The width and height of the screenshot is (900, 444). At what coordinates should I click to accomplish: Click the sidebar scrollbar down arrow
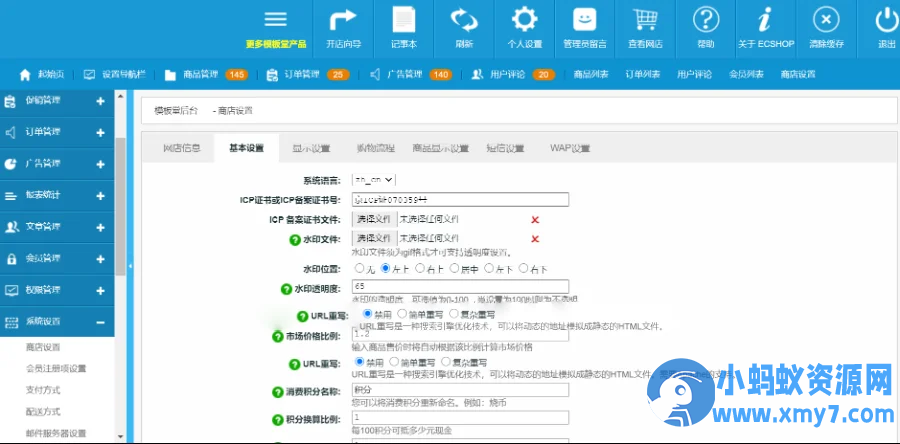tap(121, 437)
